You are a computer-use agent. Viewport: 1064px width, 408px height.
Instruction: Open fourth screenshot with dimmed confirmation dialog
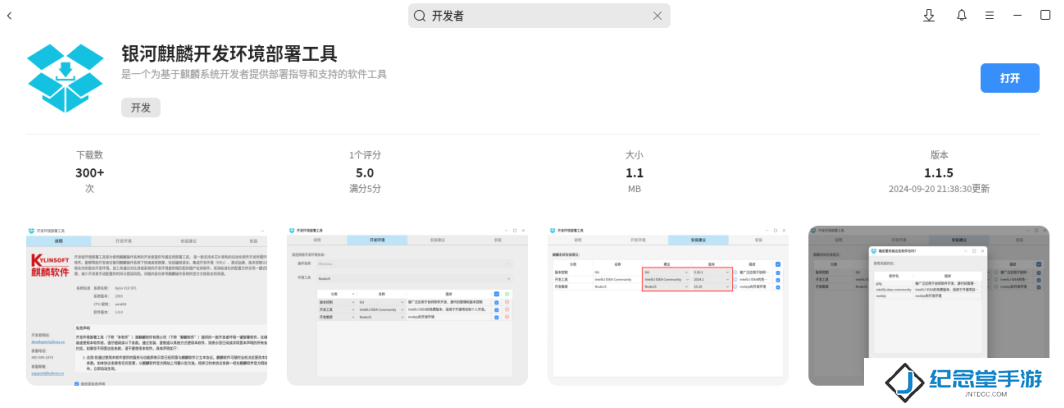[928, 305]
